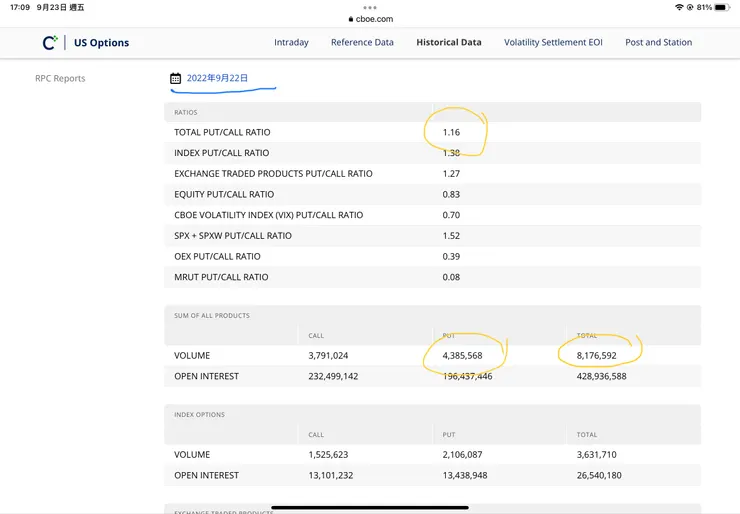The height and width of the screenshot is (514, 740).
Task: Tap the three-dot multitasking control
Action: coord(370,7)
